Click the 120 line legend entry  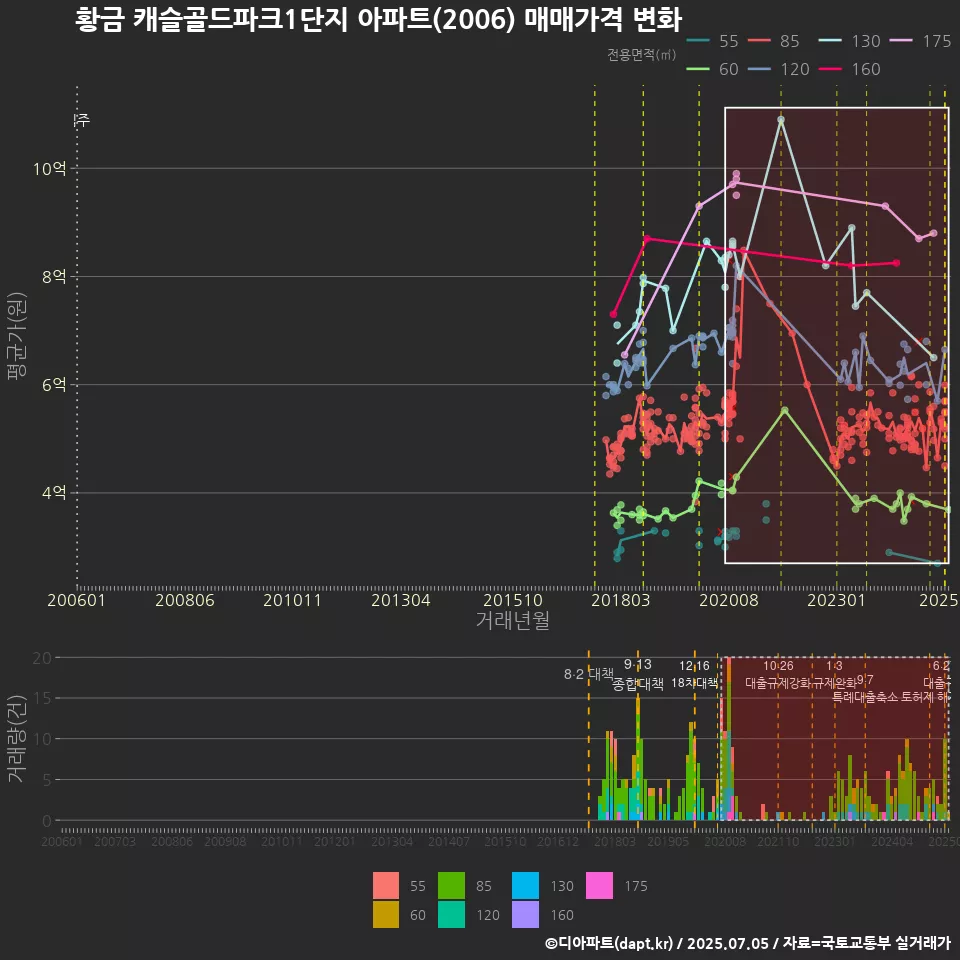779,69
